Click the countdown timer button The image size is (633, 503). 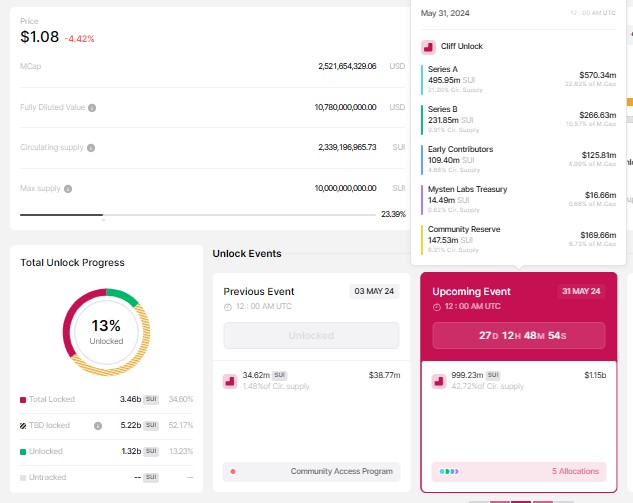(x=519, y=335)
